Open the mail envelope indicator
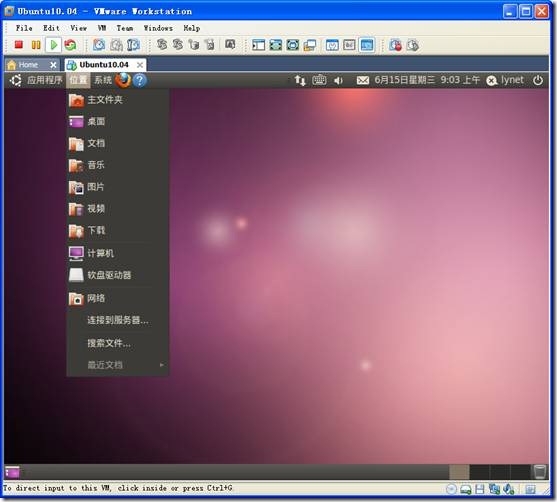 [363, 81]
